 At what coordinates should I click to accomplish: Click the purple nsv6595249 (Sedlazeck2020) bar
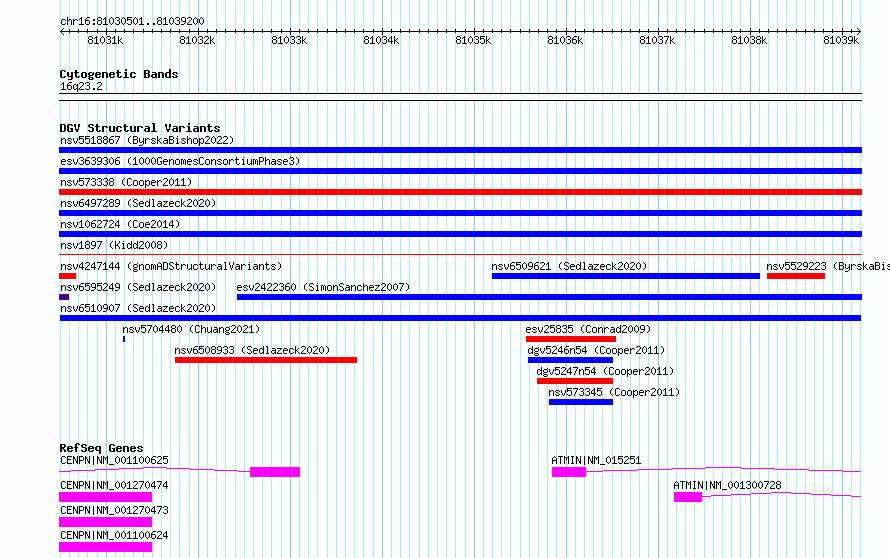64,297
